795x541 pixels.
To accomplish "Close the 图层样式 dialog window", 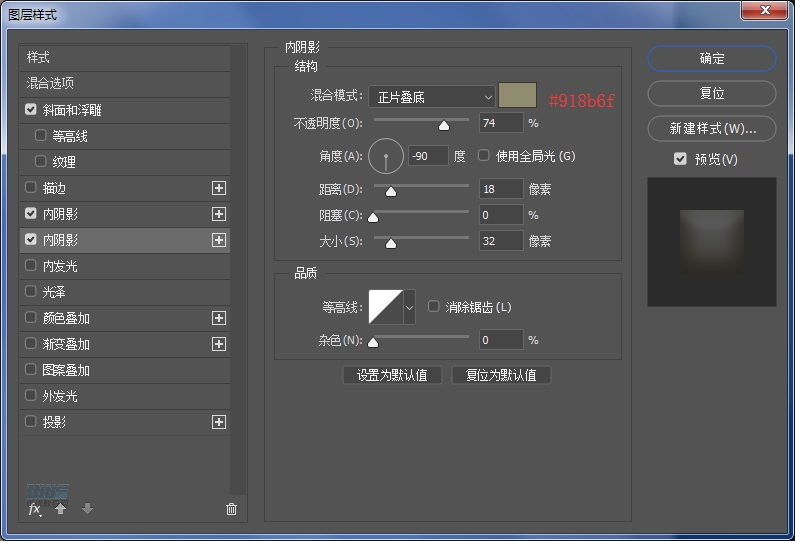I will [x=765, y=10].
